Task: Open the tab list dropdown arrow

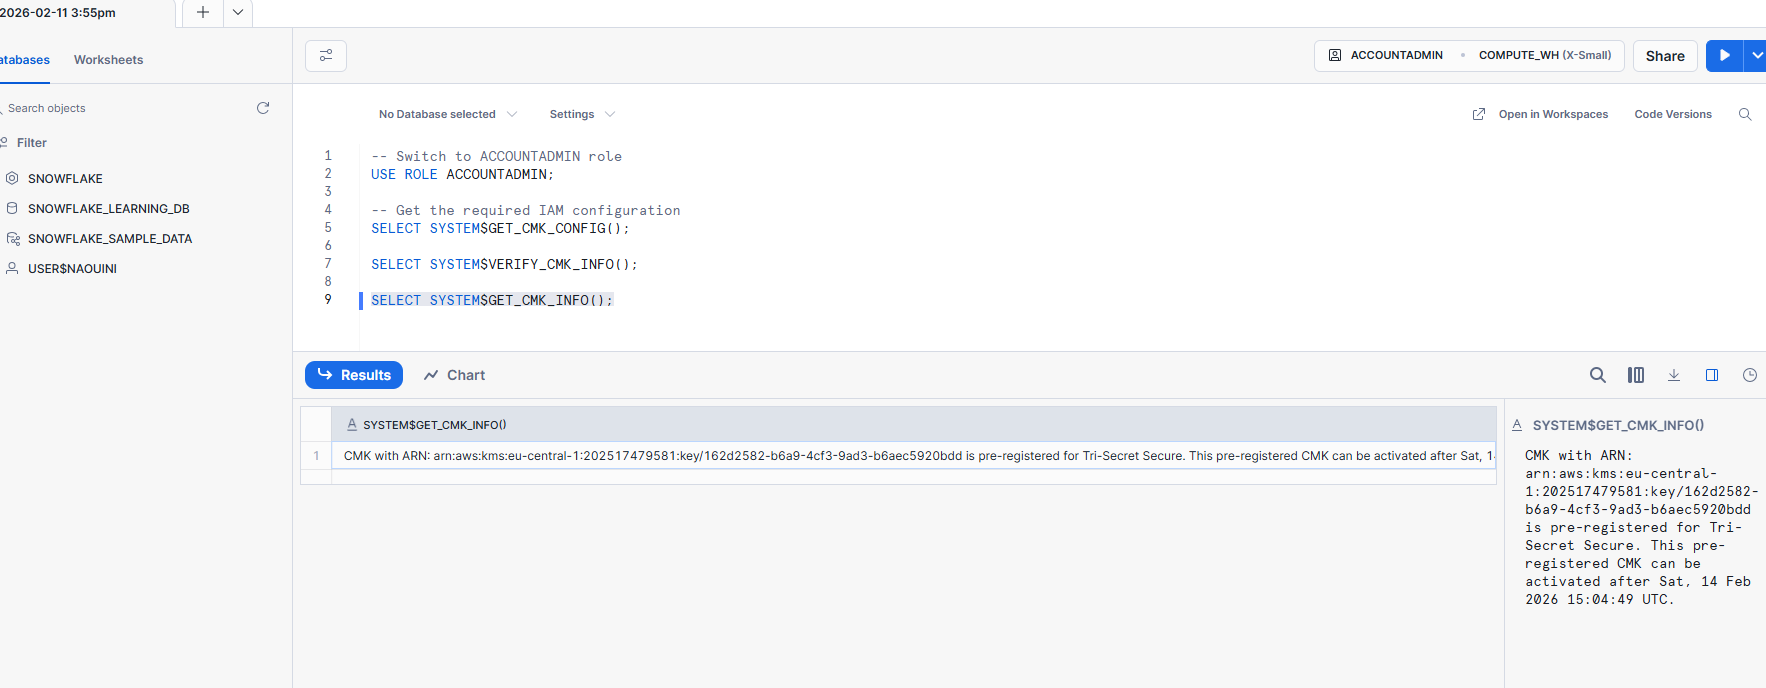Action: [x=238, y=13]
